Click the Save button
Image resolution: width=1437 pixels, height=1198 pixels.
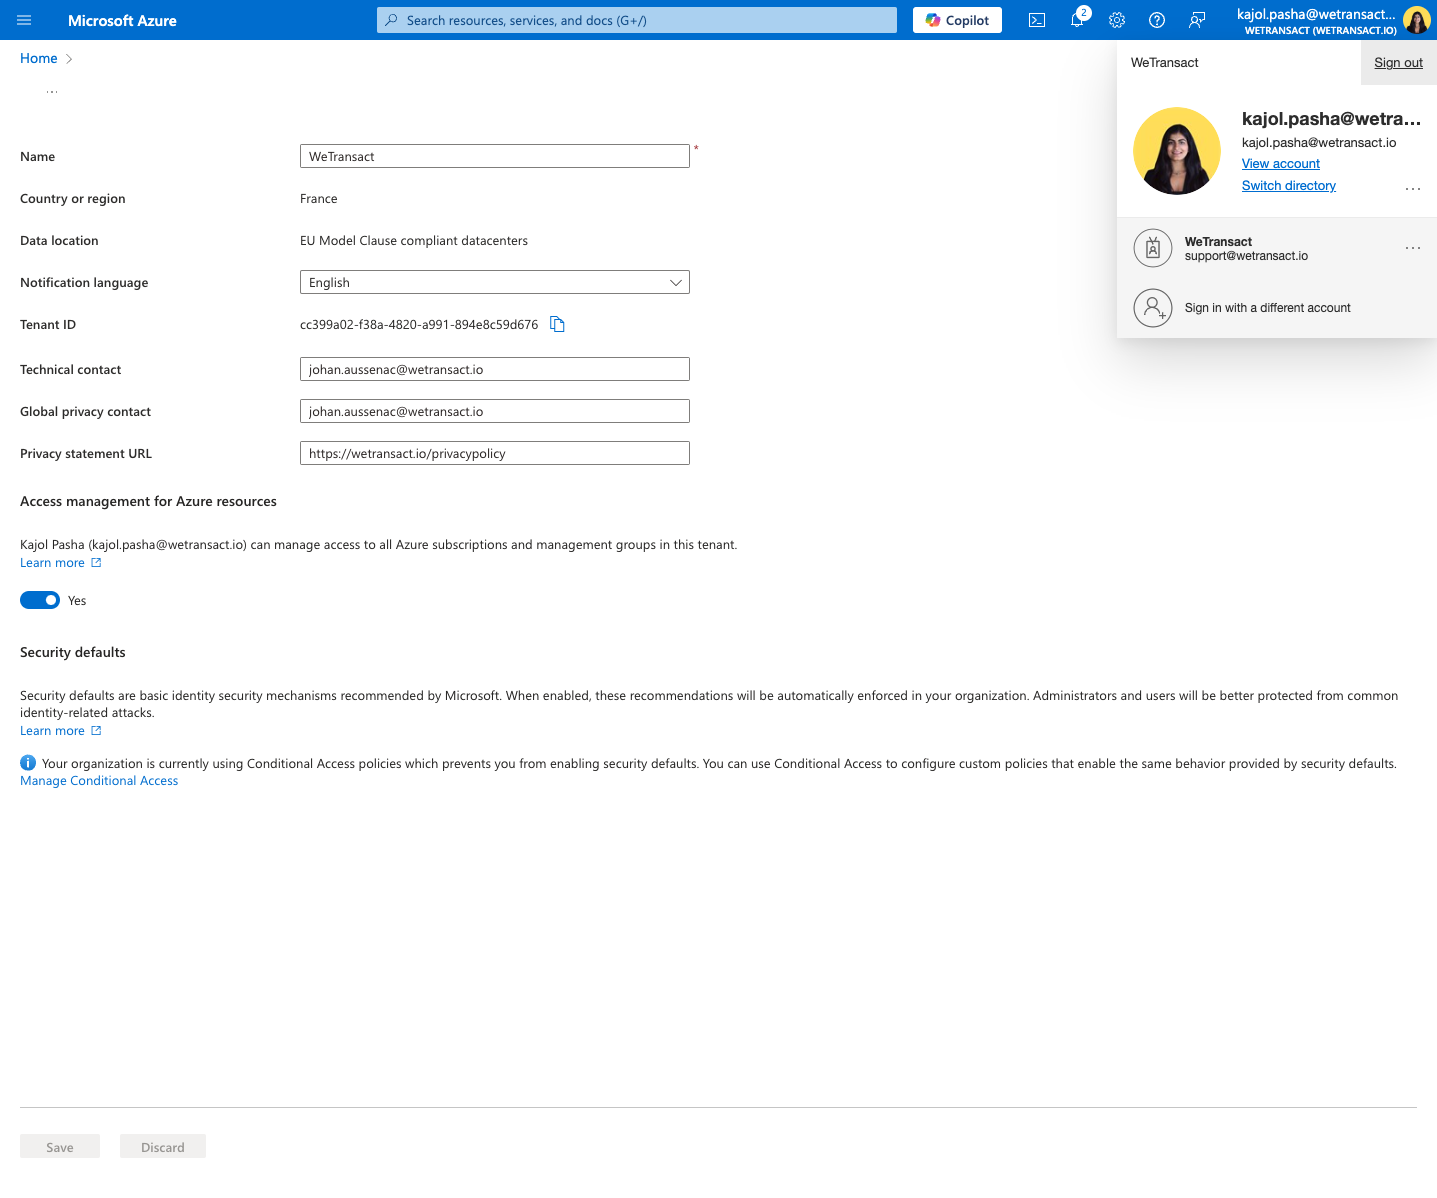60,1147
